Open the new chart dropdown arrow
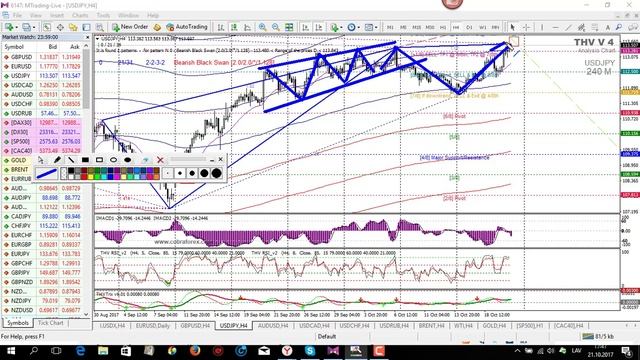The image size is (640, 360). click(16, 27)
